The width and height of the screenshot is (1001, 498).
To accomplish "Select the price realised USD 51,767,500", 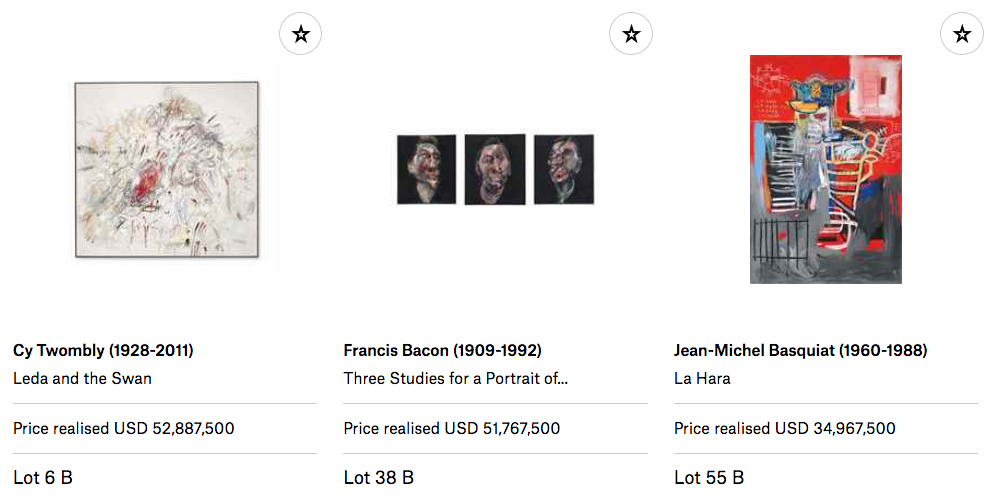I will tap(452, 429).
